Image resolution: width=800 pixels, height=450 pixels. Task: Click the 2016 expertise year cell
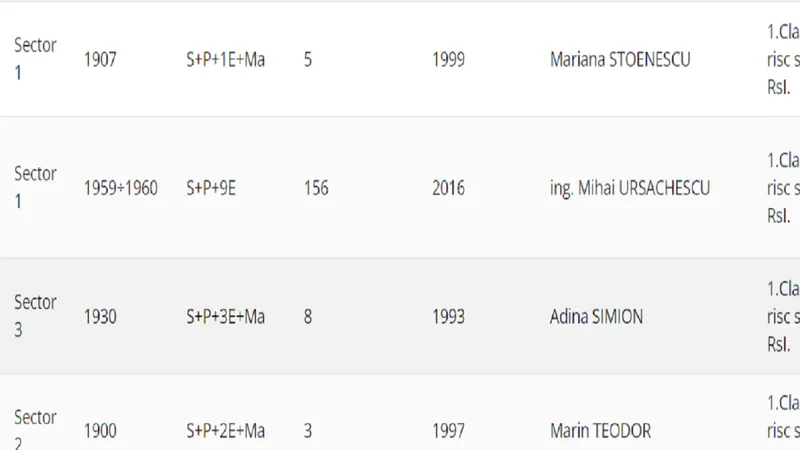pyautogui.click(x=448, y=188)
